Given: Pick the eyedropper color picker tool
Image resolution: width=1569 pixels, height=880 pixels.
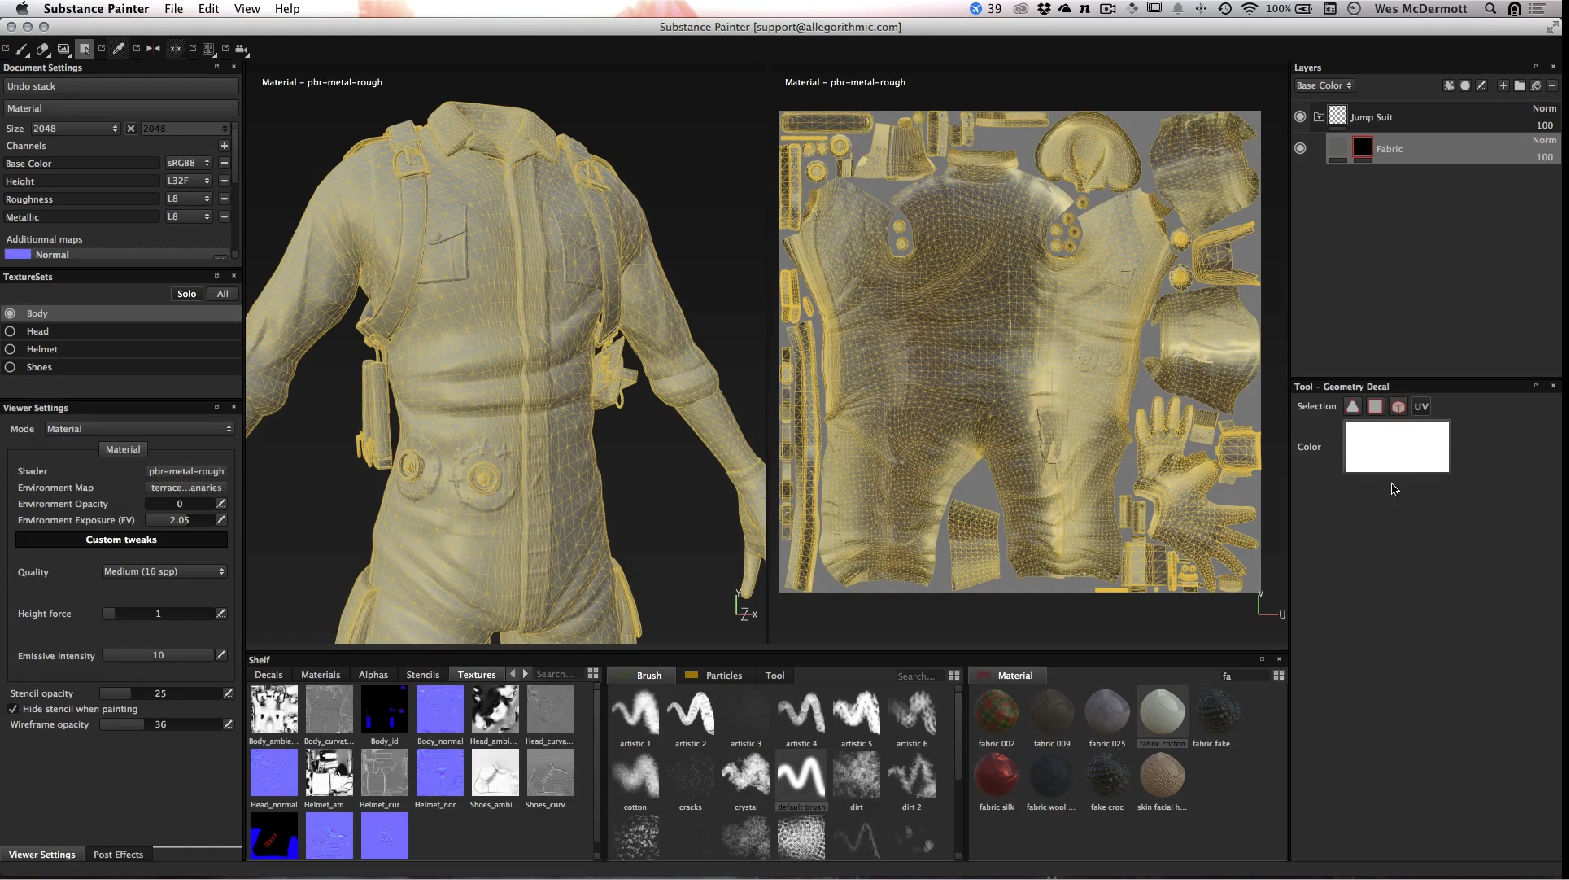Looking at the screenshot, I should click(118, 49).
